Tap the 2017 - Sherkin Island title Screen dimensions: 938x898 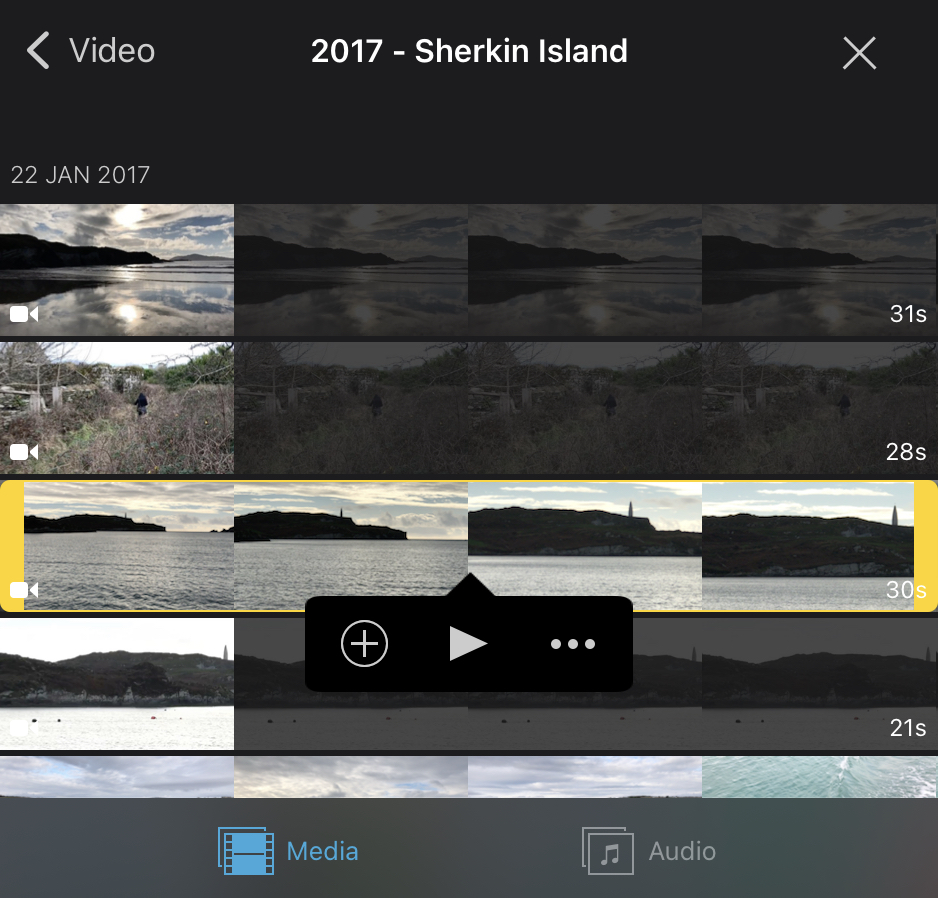pos(469,51)
